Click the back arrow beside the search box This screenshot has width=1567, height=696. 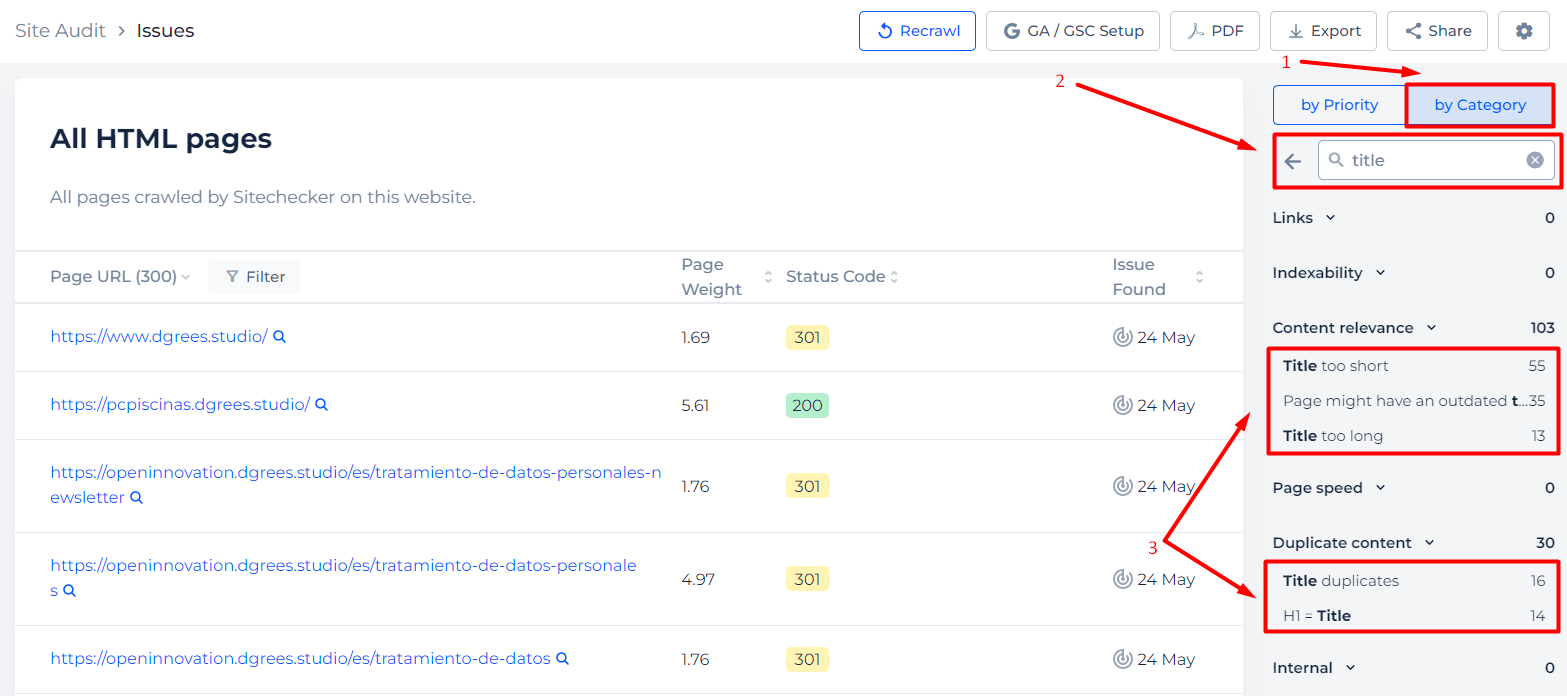[1293, 161]
